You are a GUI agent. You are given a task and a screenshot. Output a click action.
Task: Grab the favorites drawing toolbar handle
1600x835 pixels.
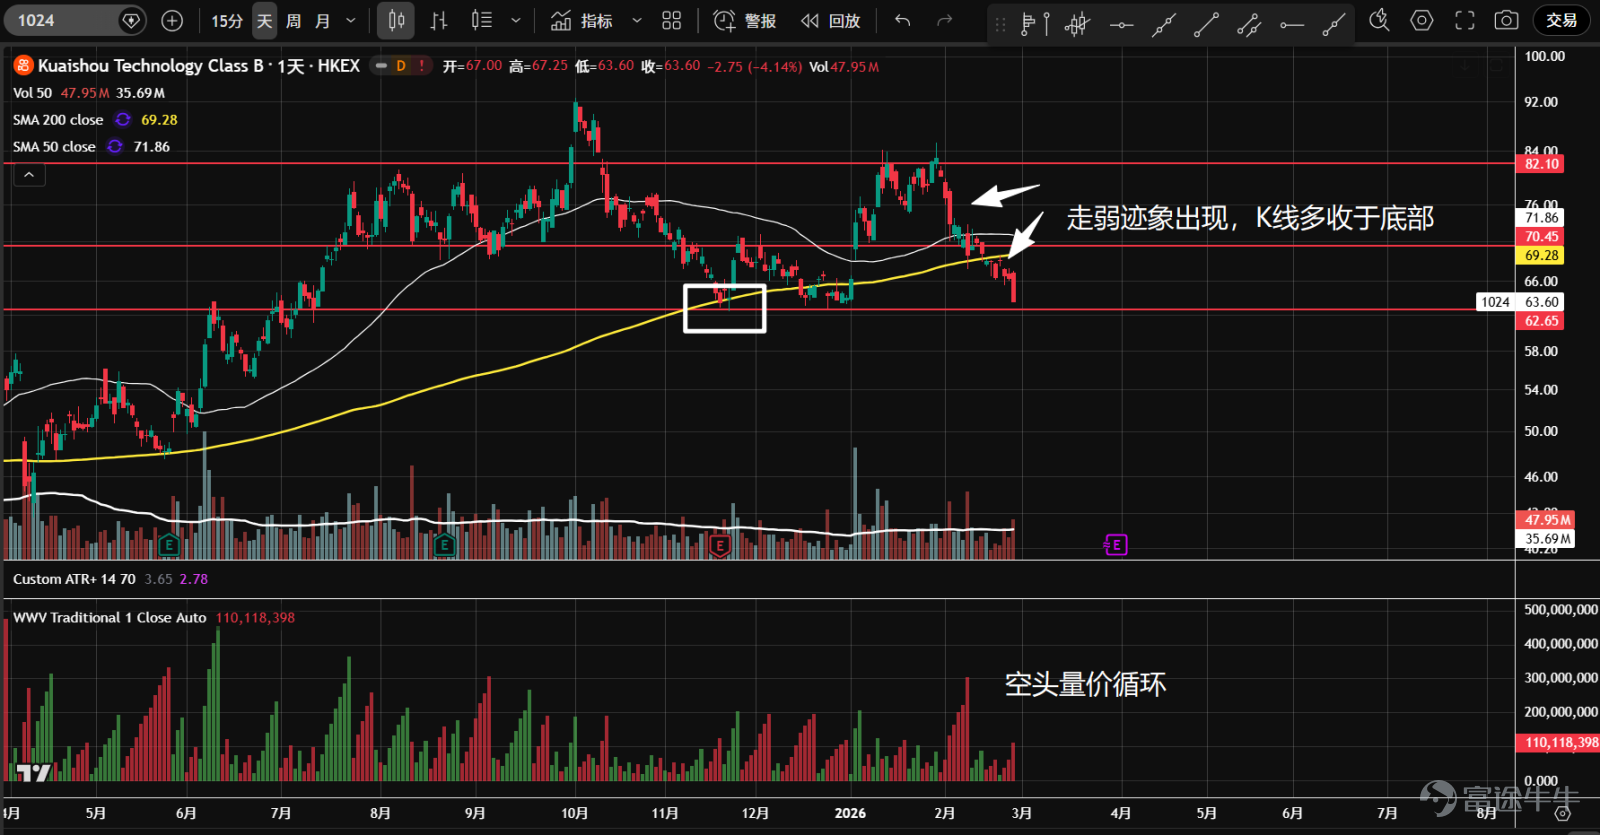point(1000,24)
